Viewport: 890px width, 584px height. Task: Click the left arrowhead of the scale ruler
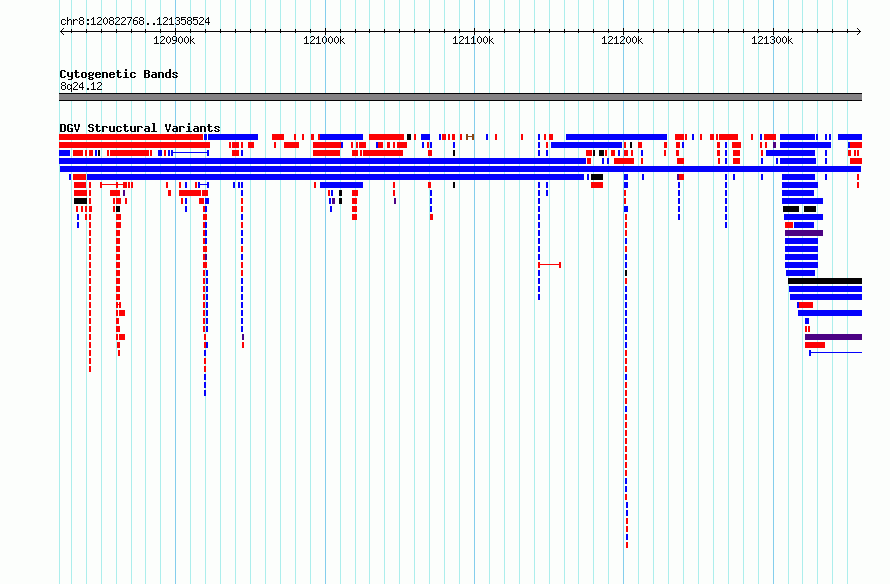[x=62, y=32]
